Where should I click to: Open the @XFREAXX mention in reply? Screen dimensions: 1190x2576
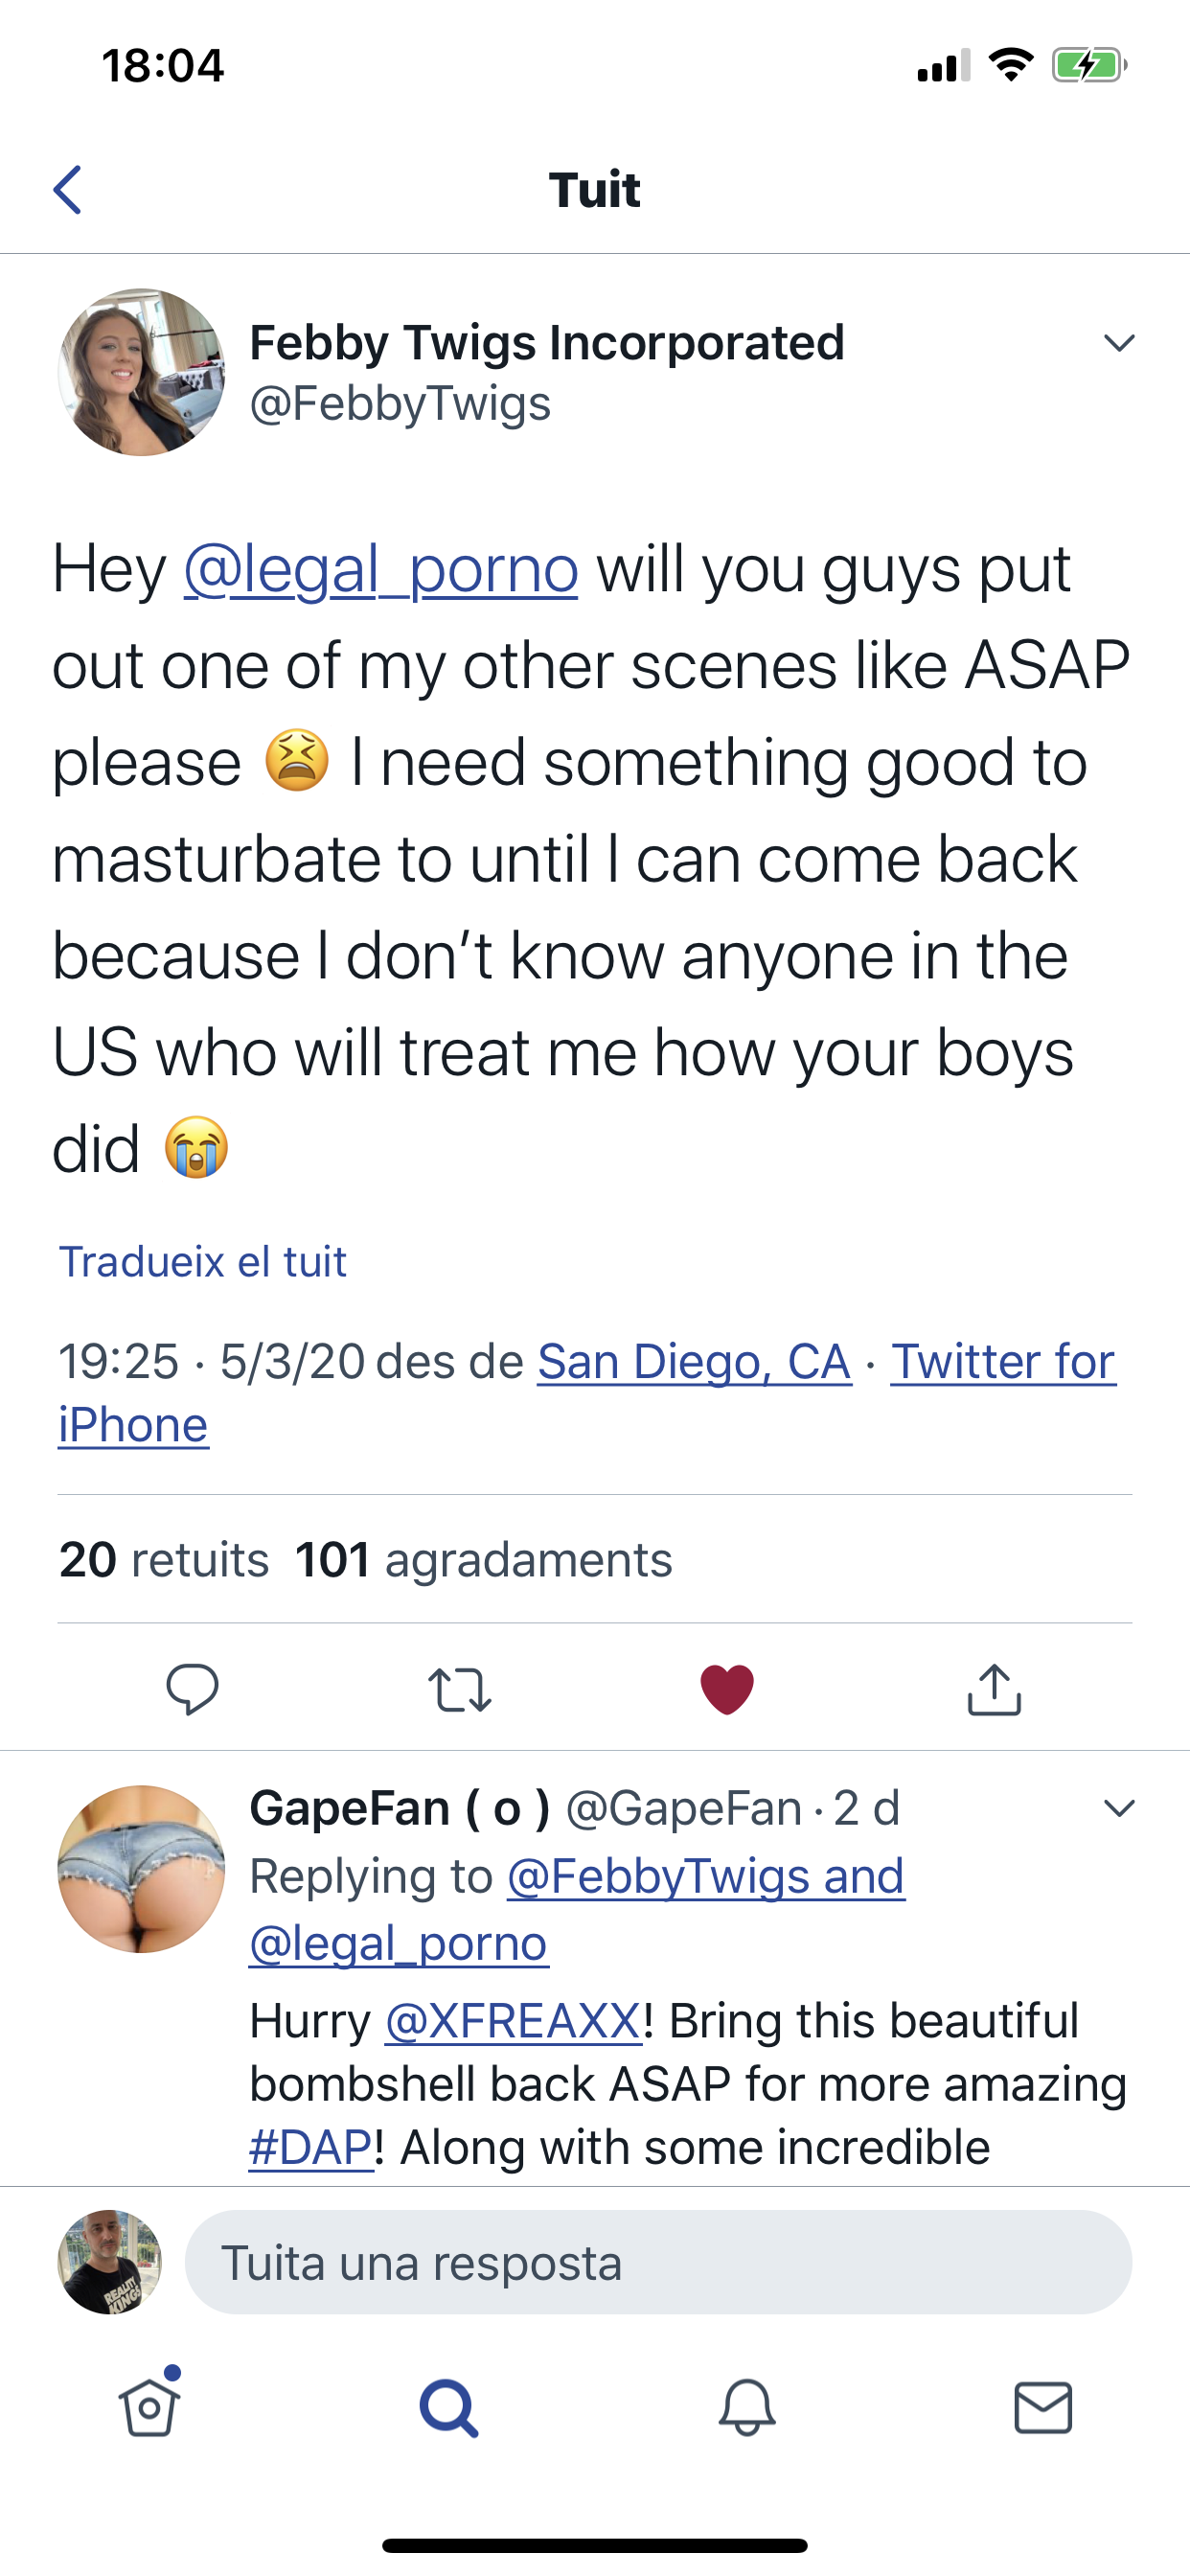[512, 2021]
